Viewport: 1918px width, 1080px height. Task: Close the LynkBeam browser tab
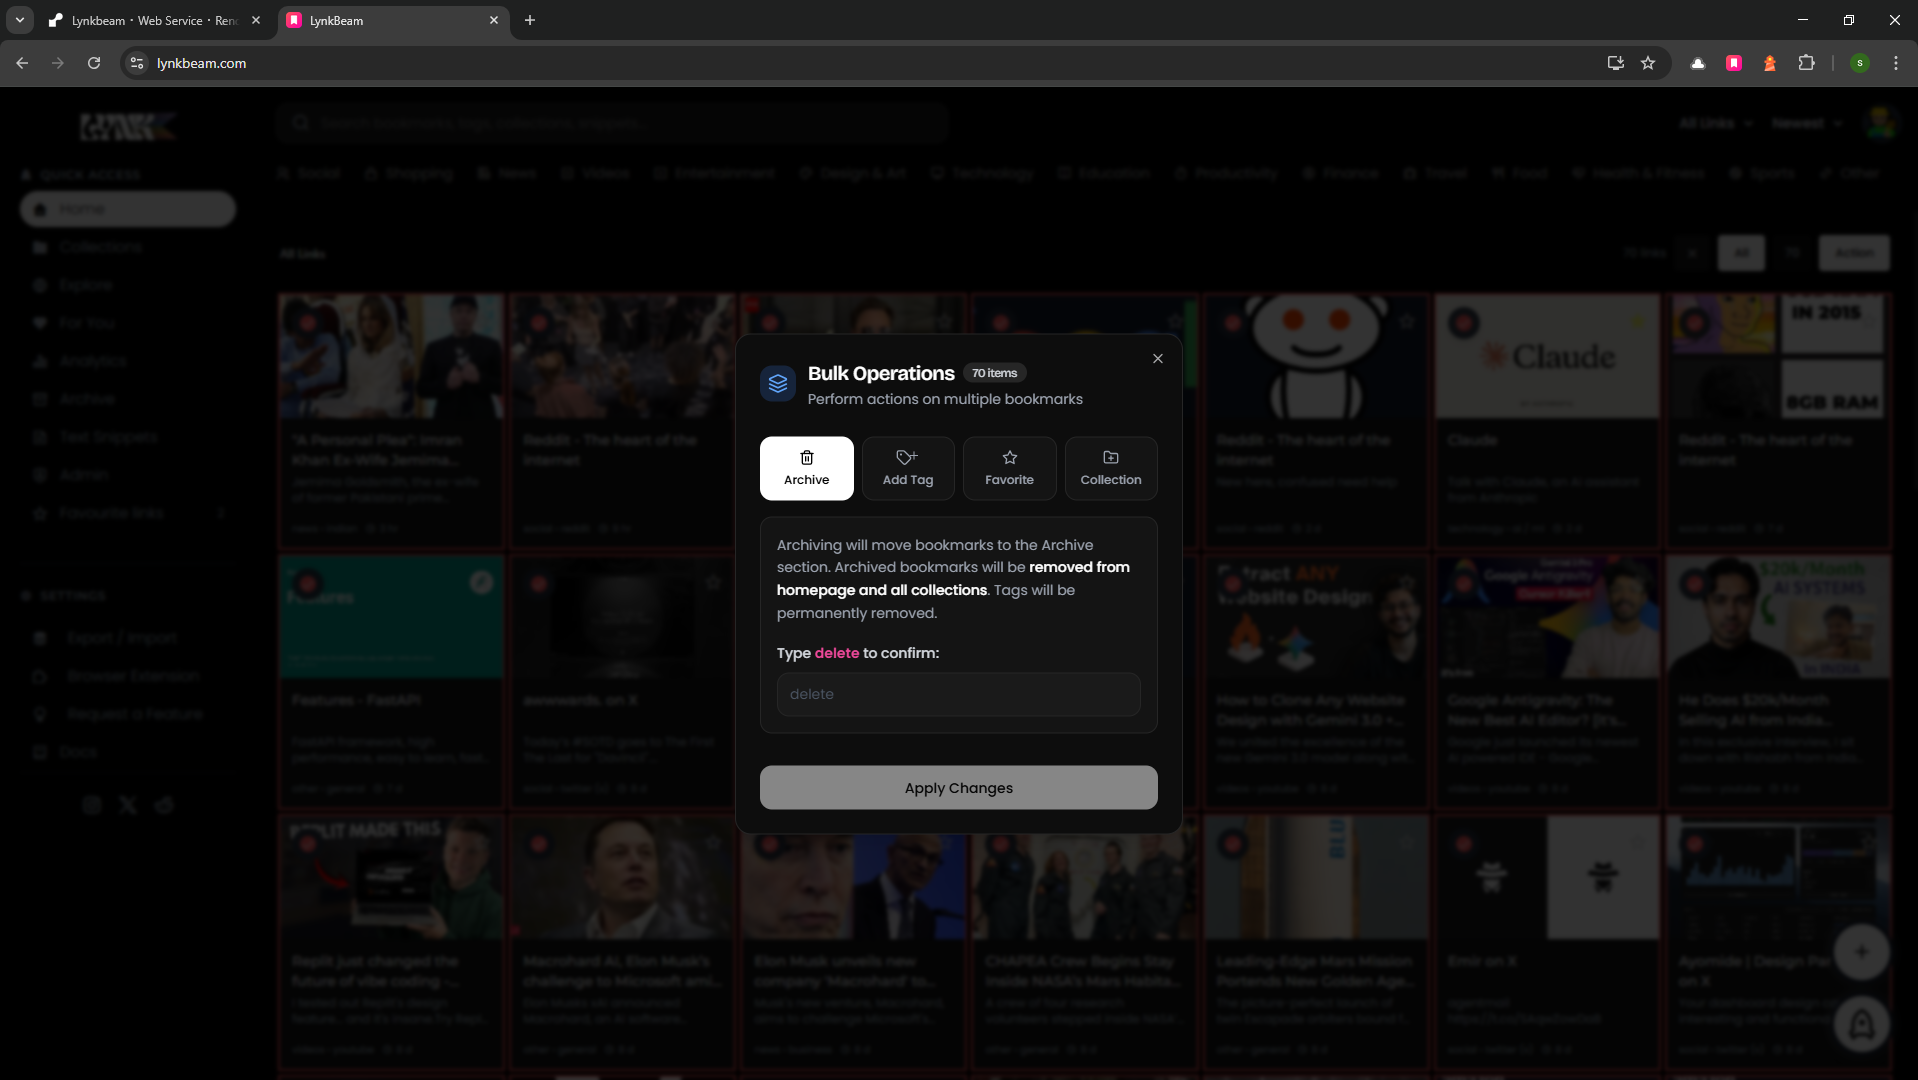pos(494,20)
